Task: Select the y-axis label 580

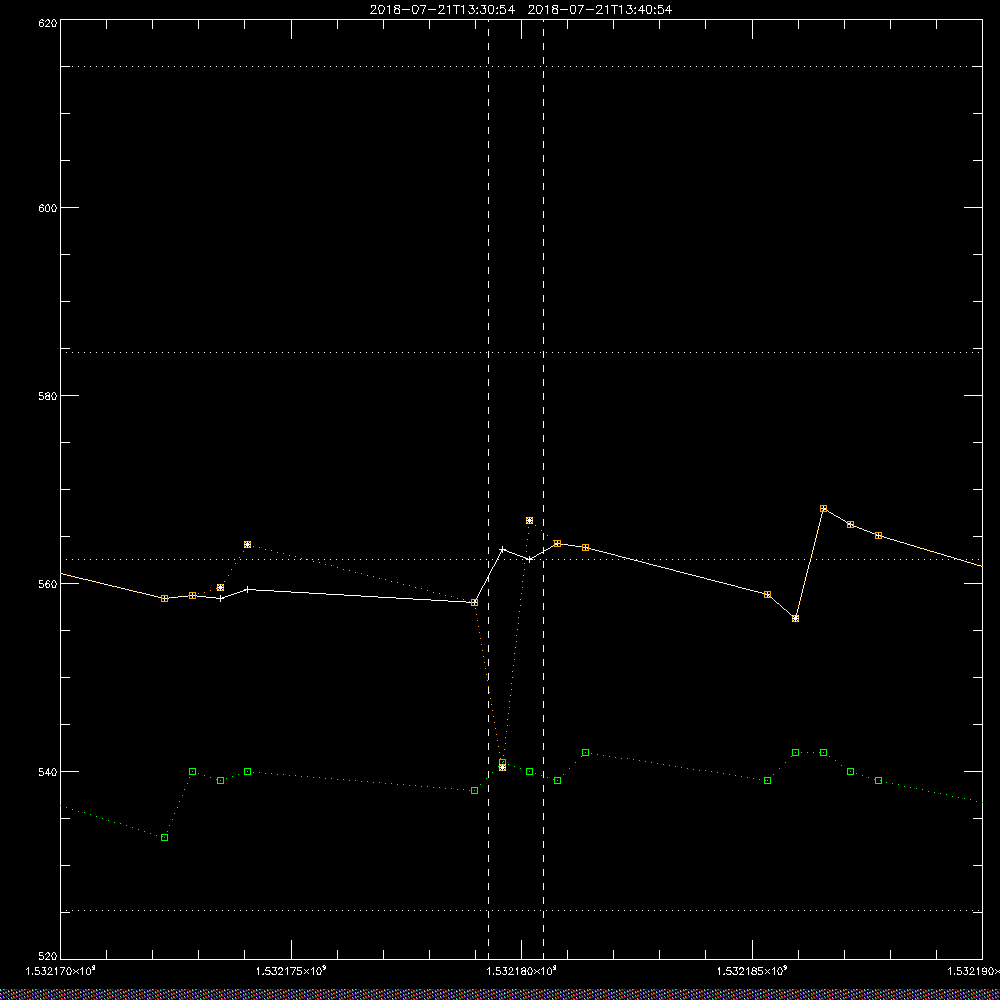Action: tap(48, 395)
